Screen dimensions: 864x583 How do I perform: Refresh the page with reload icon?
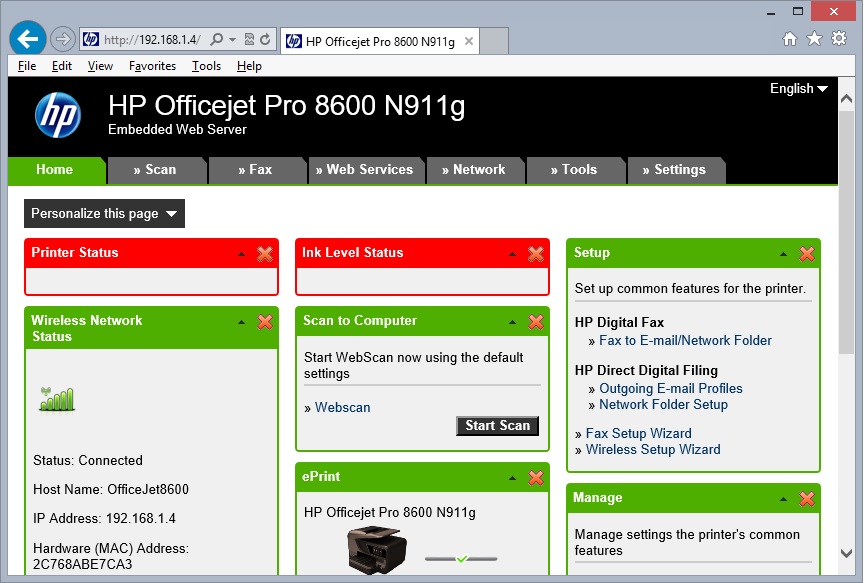pyautogui.click(x=266, y=40)
